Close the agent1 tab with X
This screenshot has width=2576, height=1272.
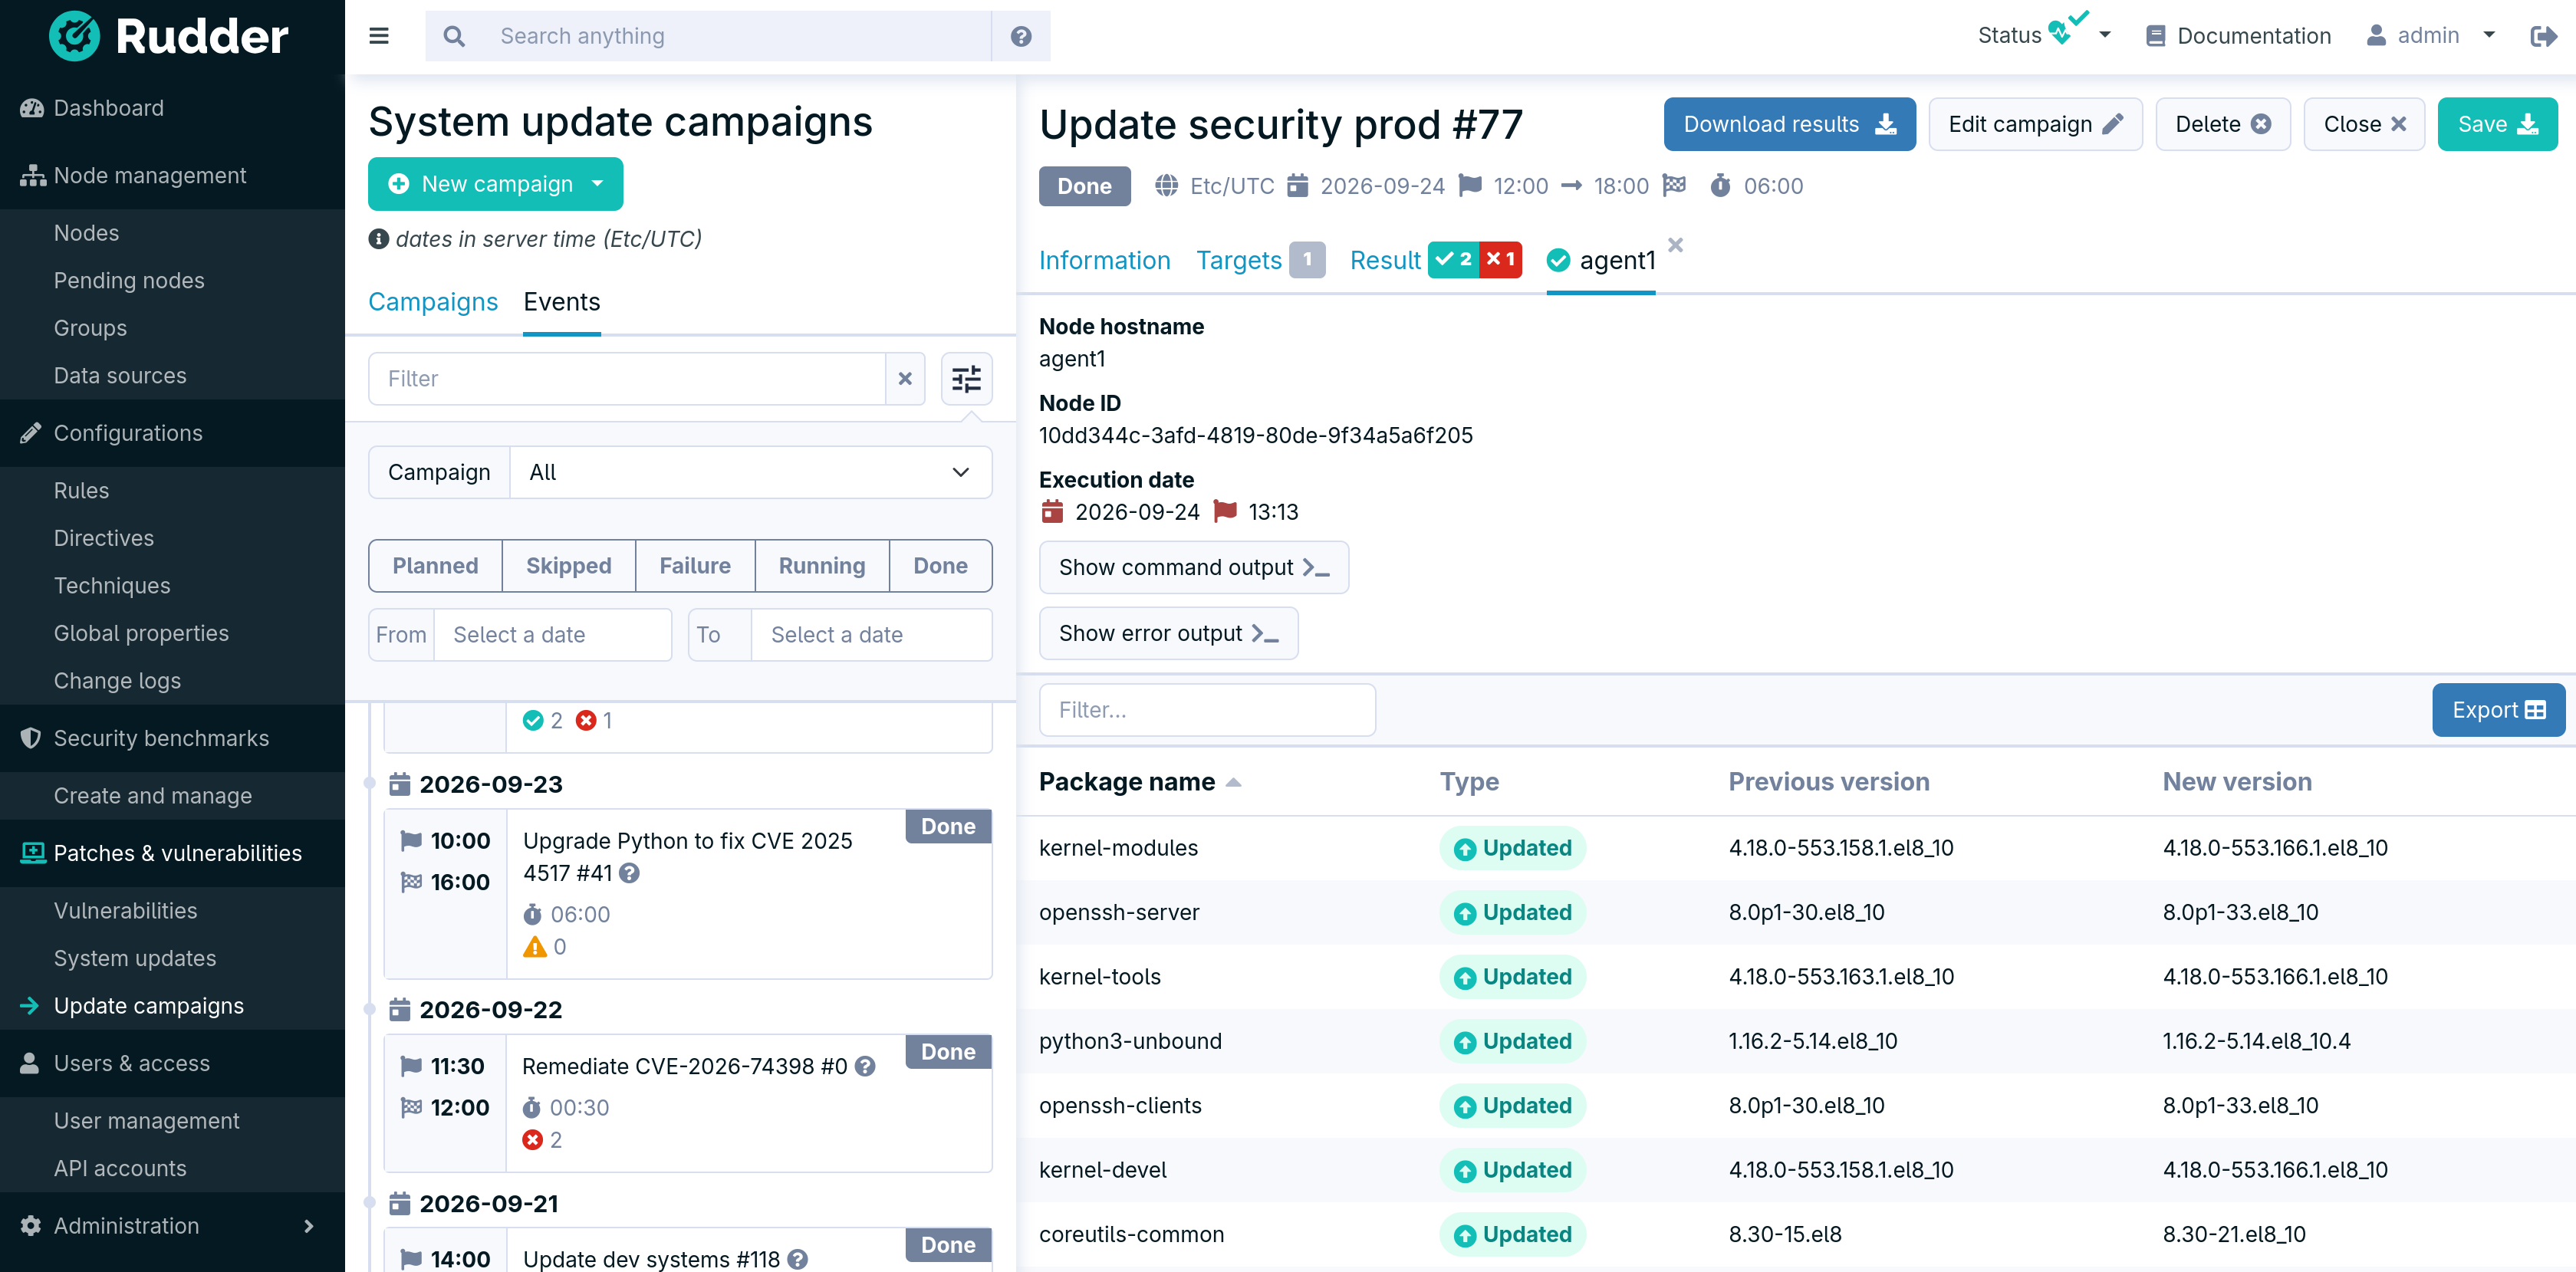tap(1676, 245)
